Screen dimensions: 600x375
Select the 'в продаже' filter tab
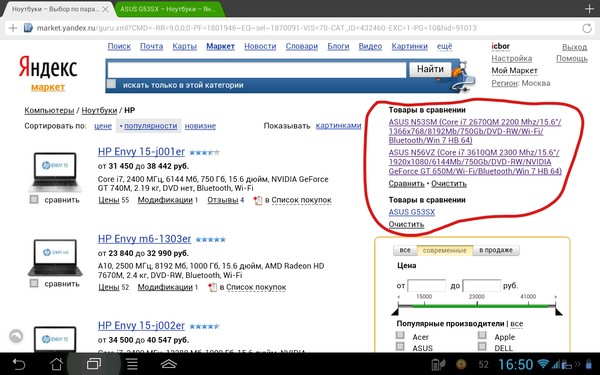496,250
